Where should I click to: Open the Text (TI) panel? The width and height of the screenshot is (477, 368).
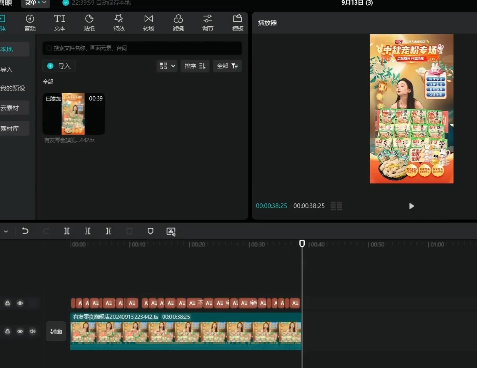point(59,23)
